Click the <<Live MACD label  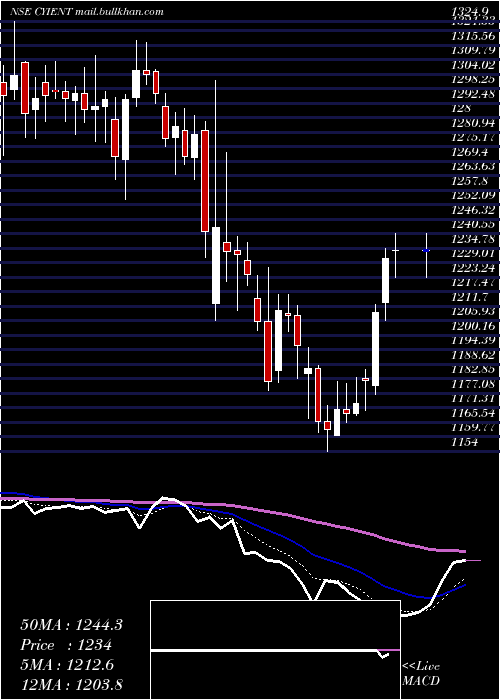[421, 673]
